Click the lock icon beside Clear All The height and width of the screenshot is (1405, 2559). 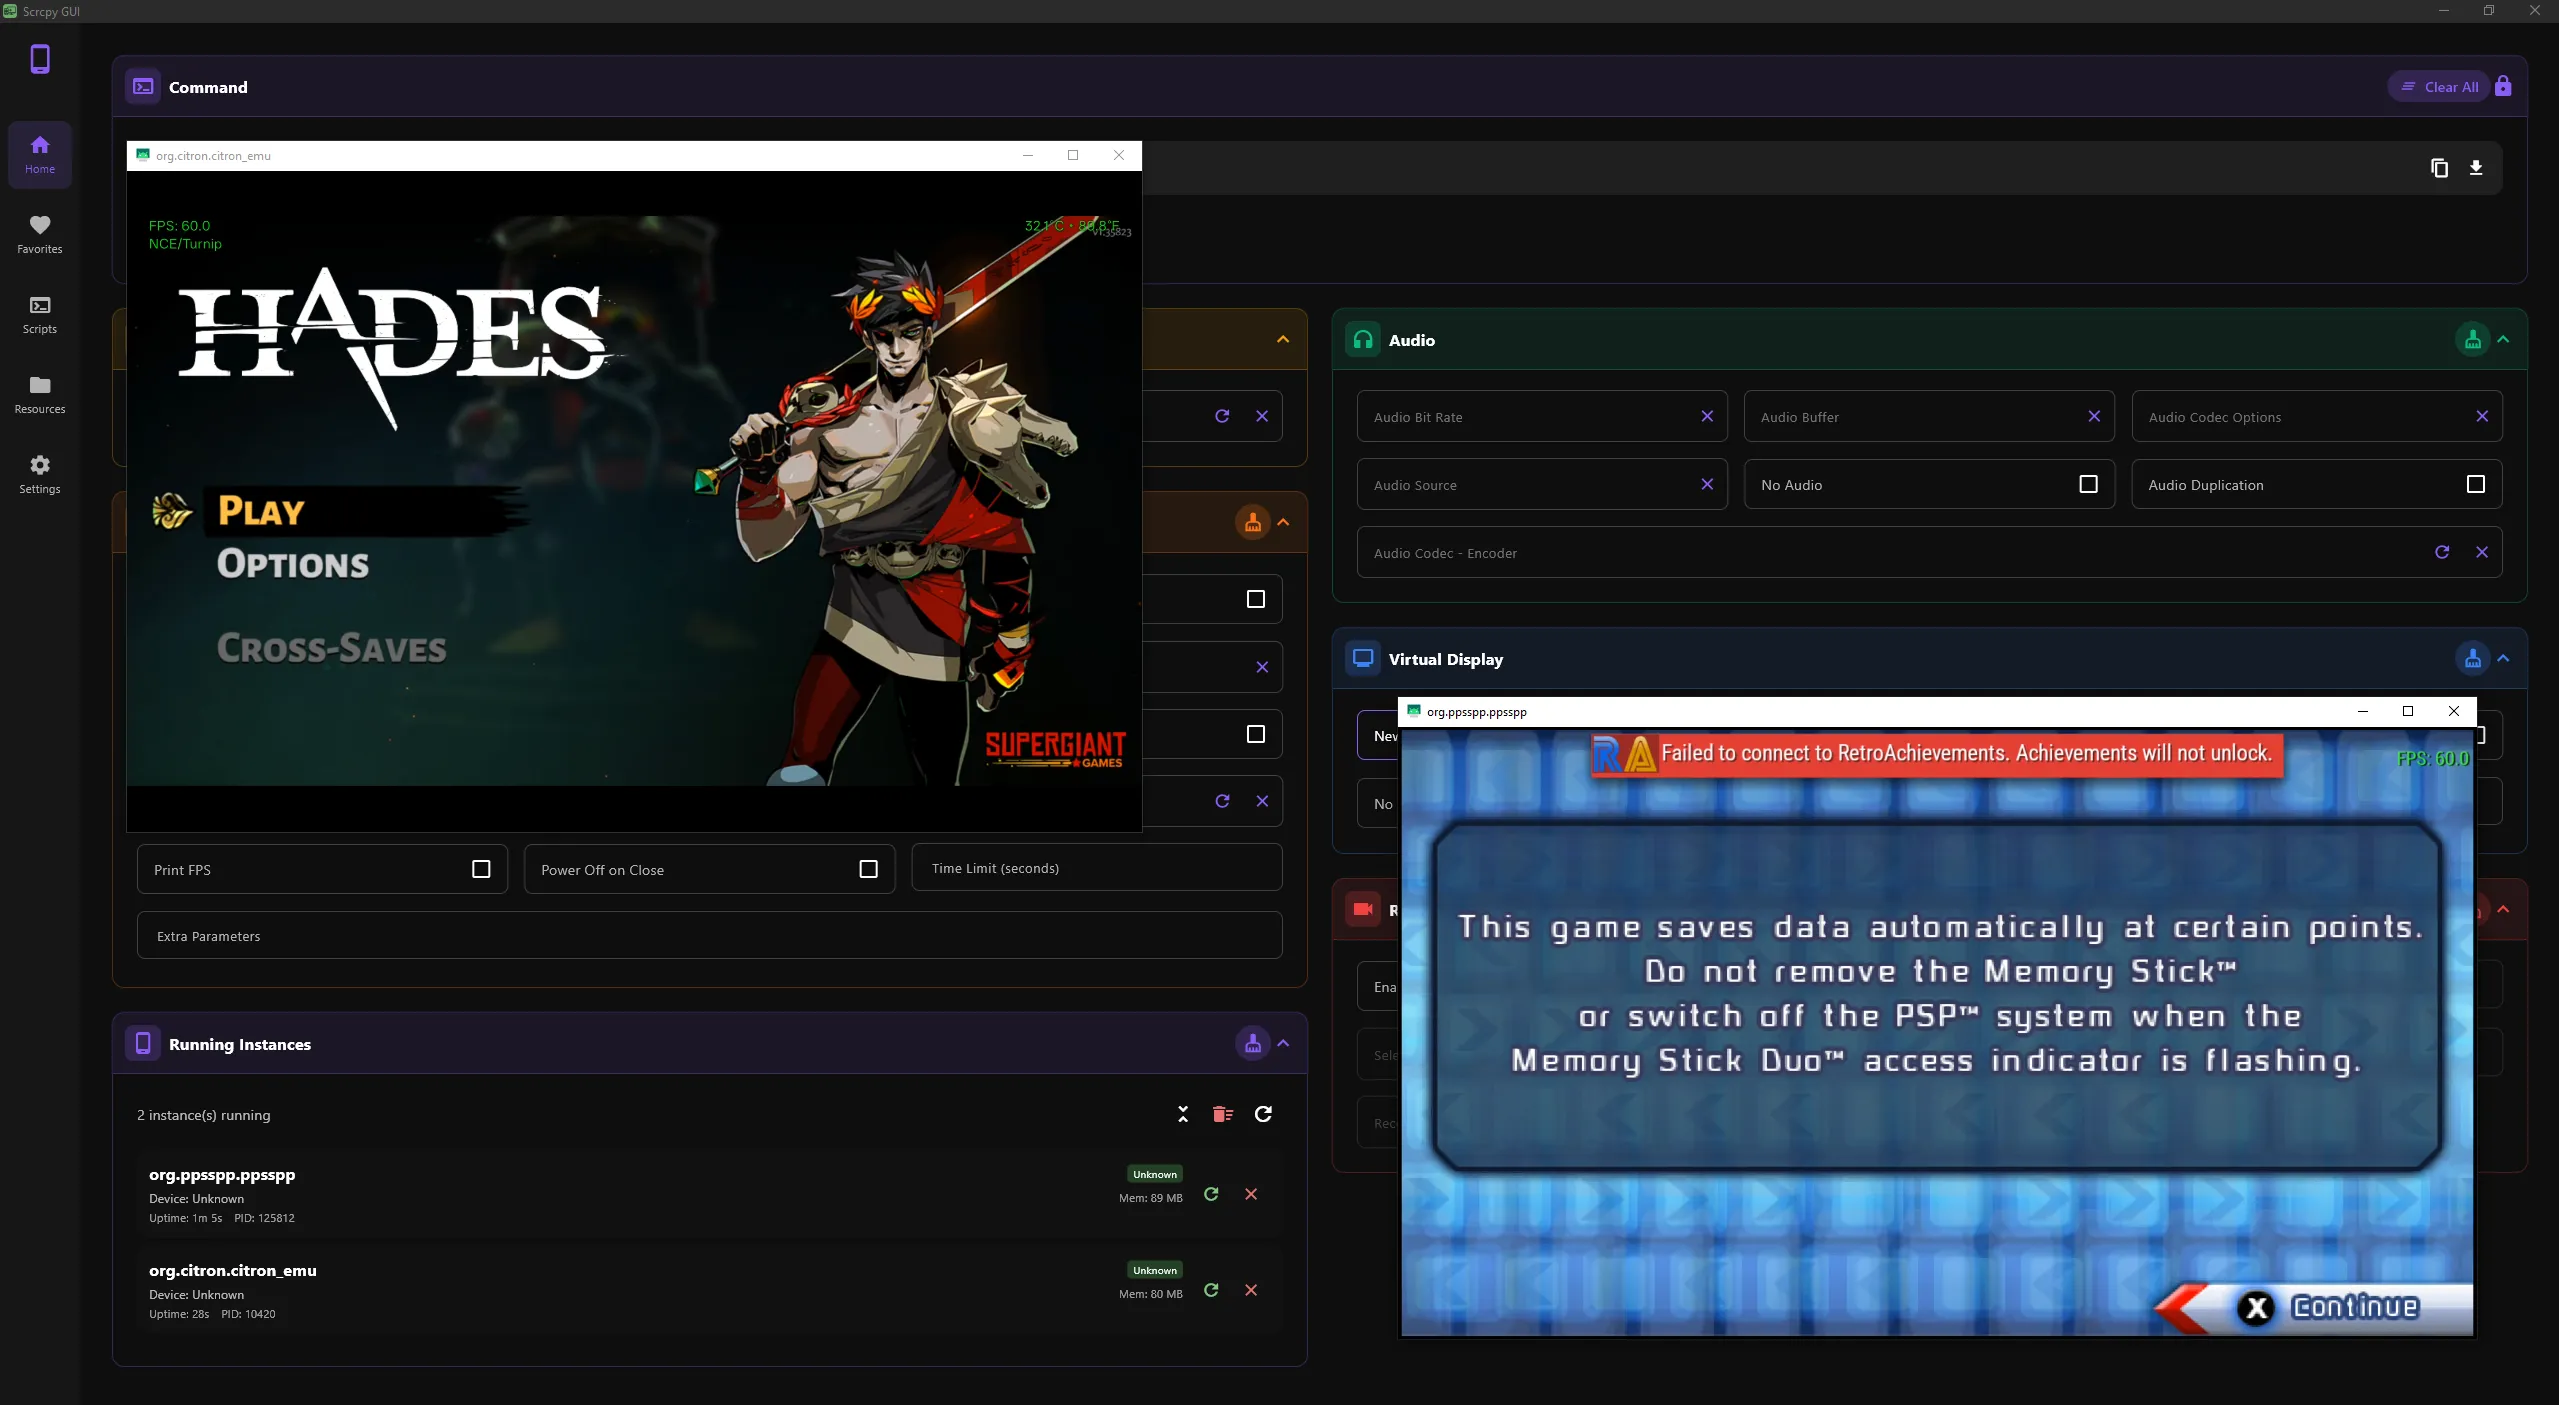pos(2503,86)
